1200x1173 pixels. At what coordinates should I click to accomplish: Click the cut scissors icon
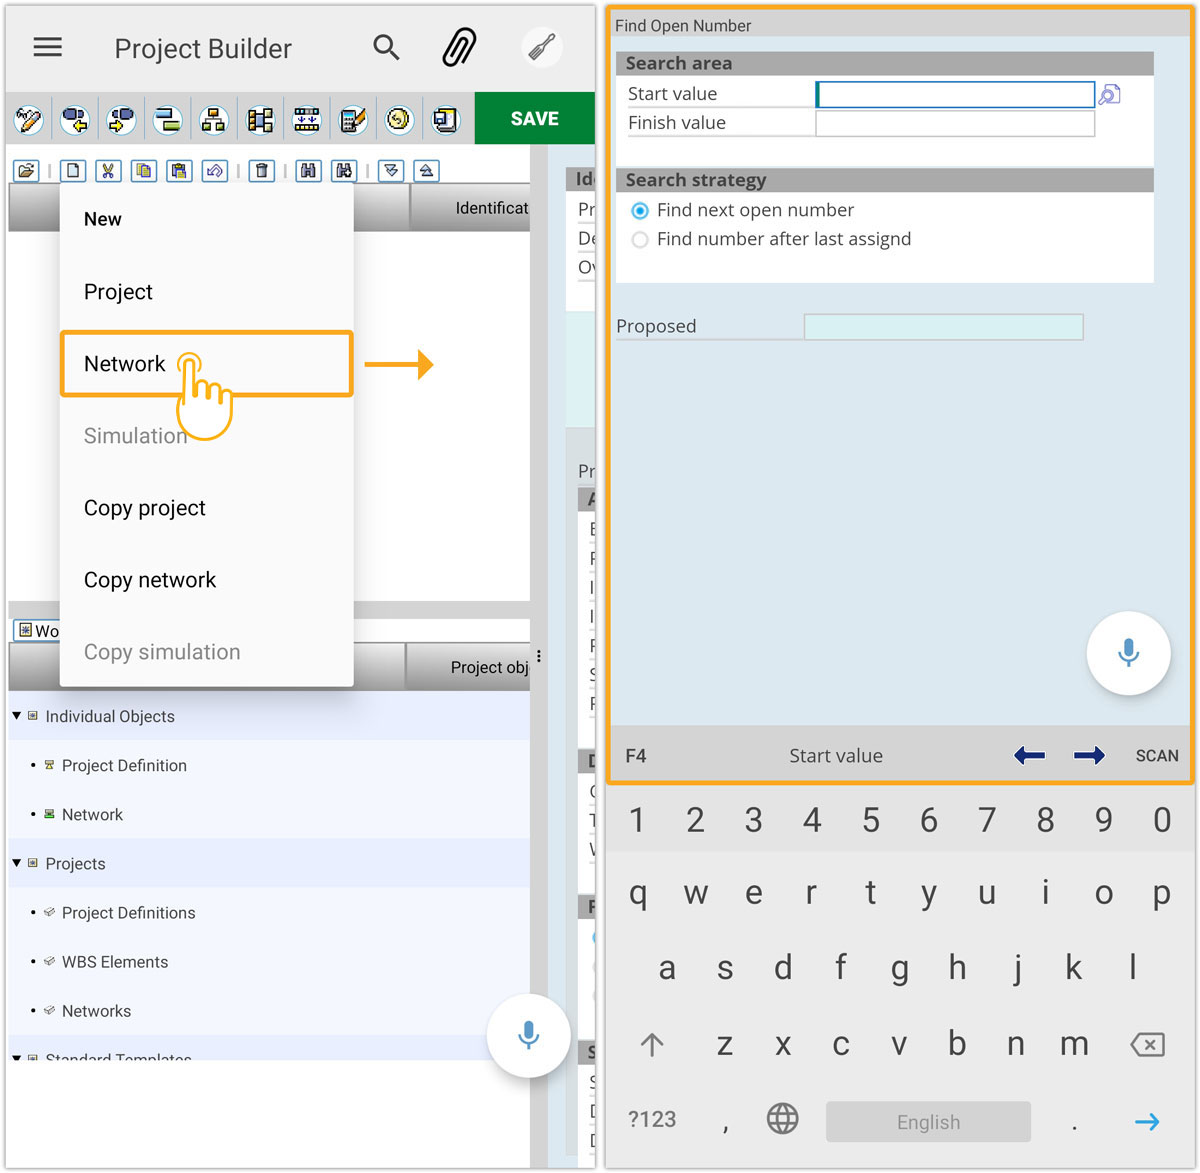[108, 171]
